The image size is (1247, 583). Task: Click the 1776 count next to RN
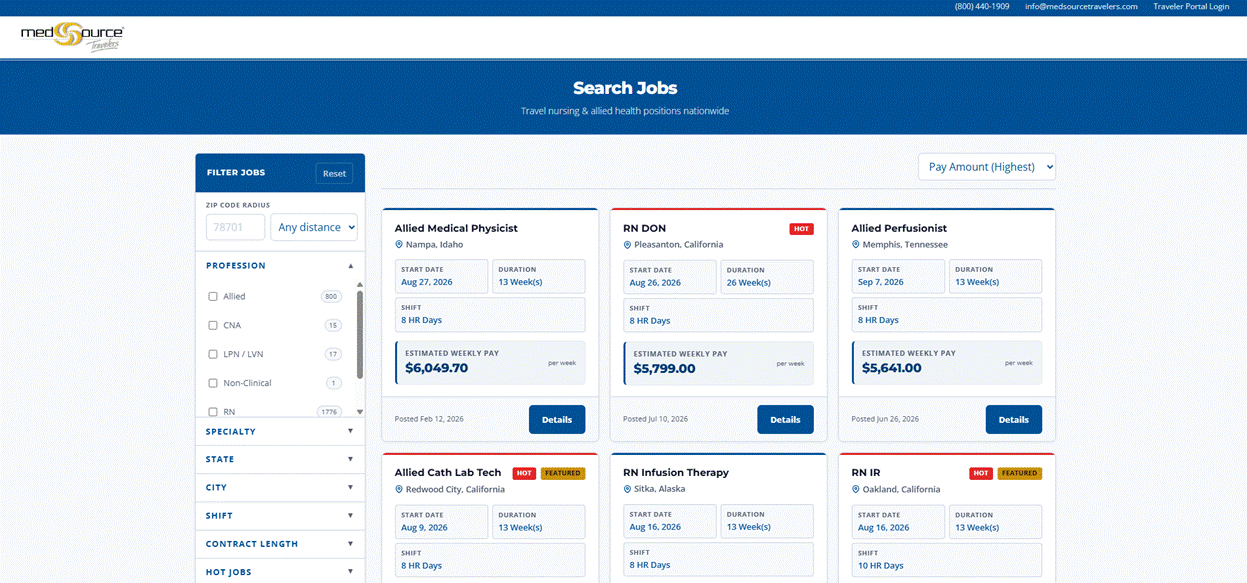[x=329, y=412]
